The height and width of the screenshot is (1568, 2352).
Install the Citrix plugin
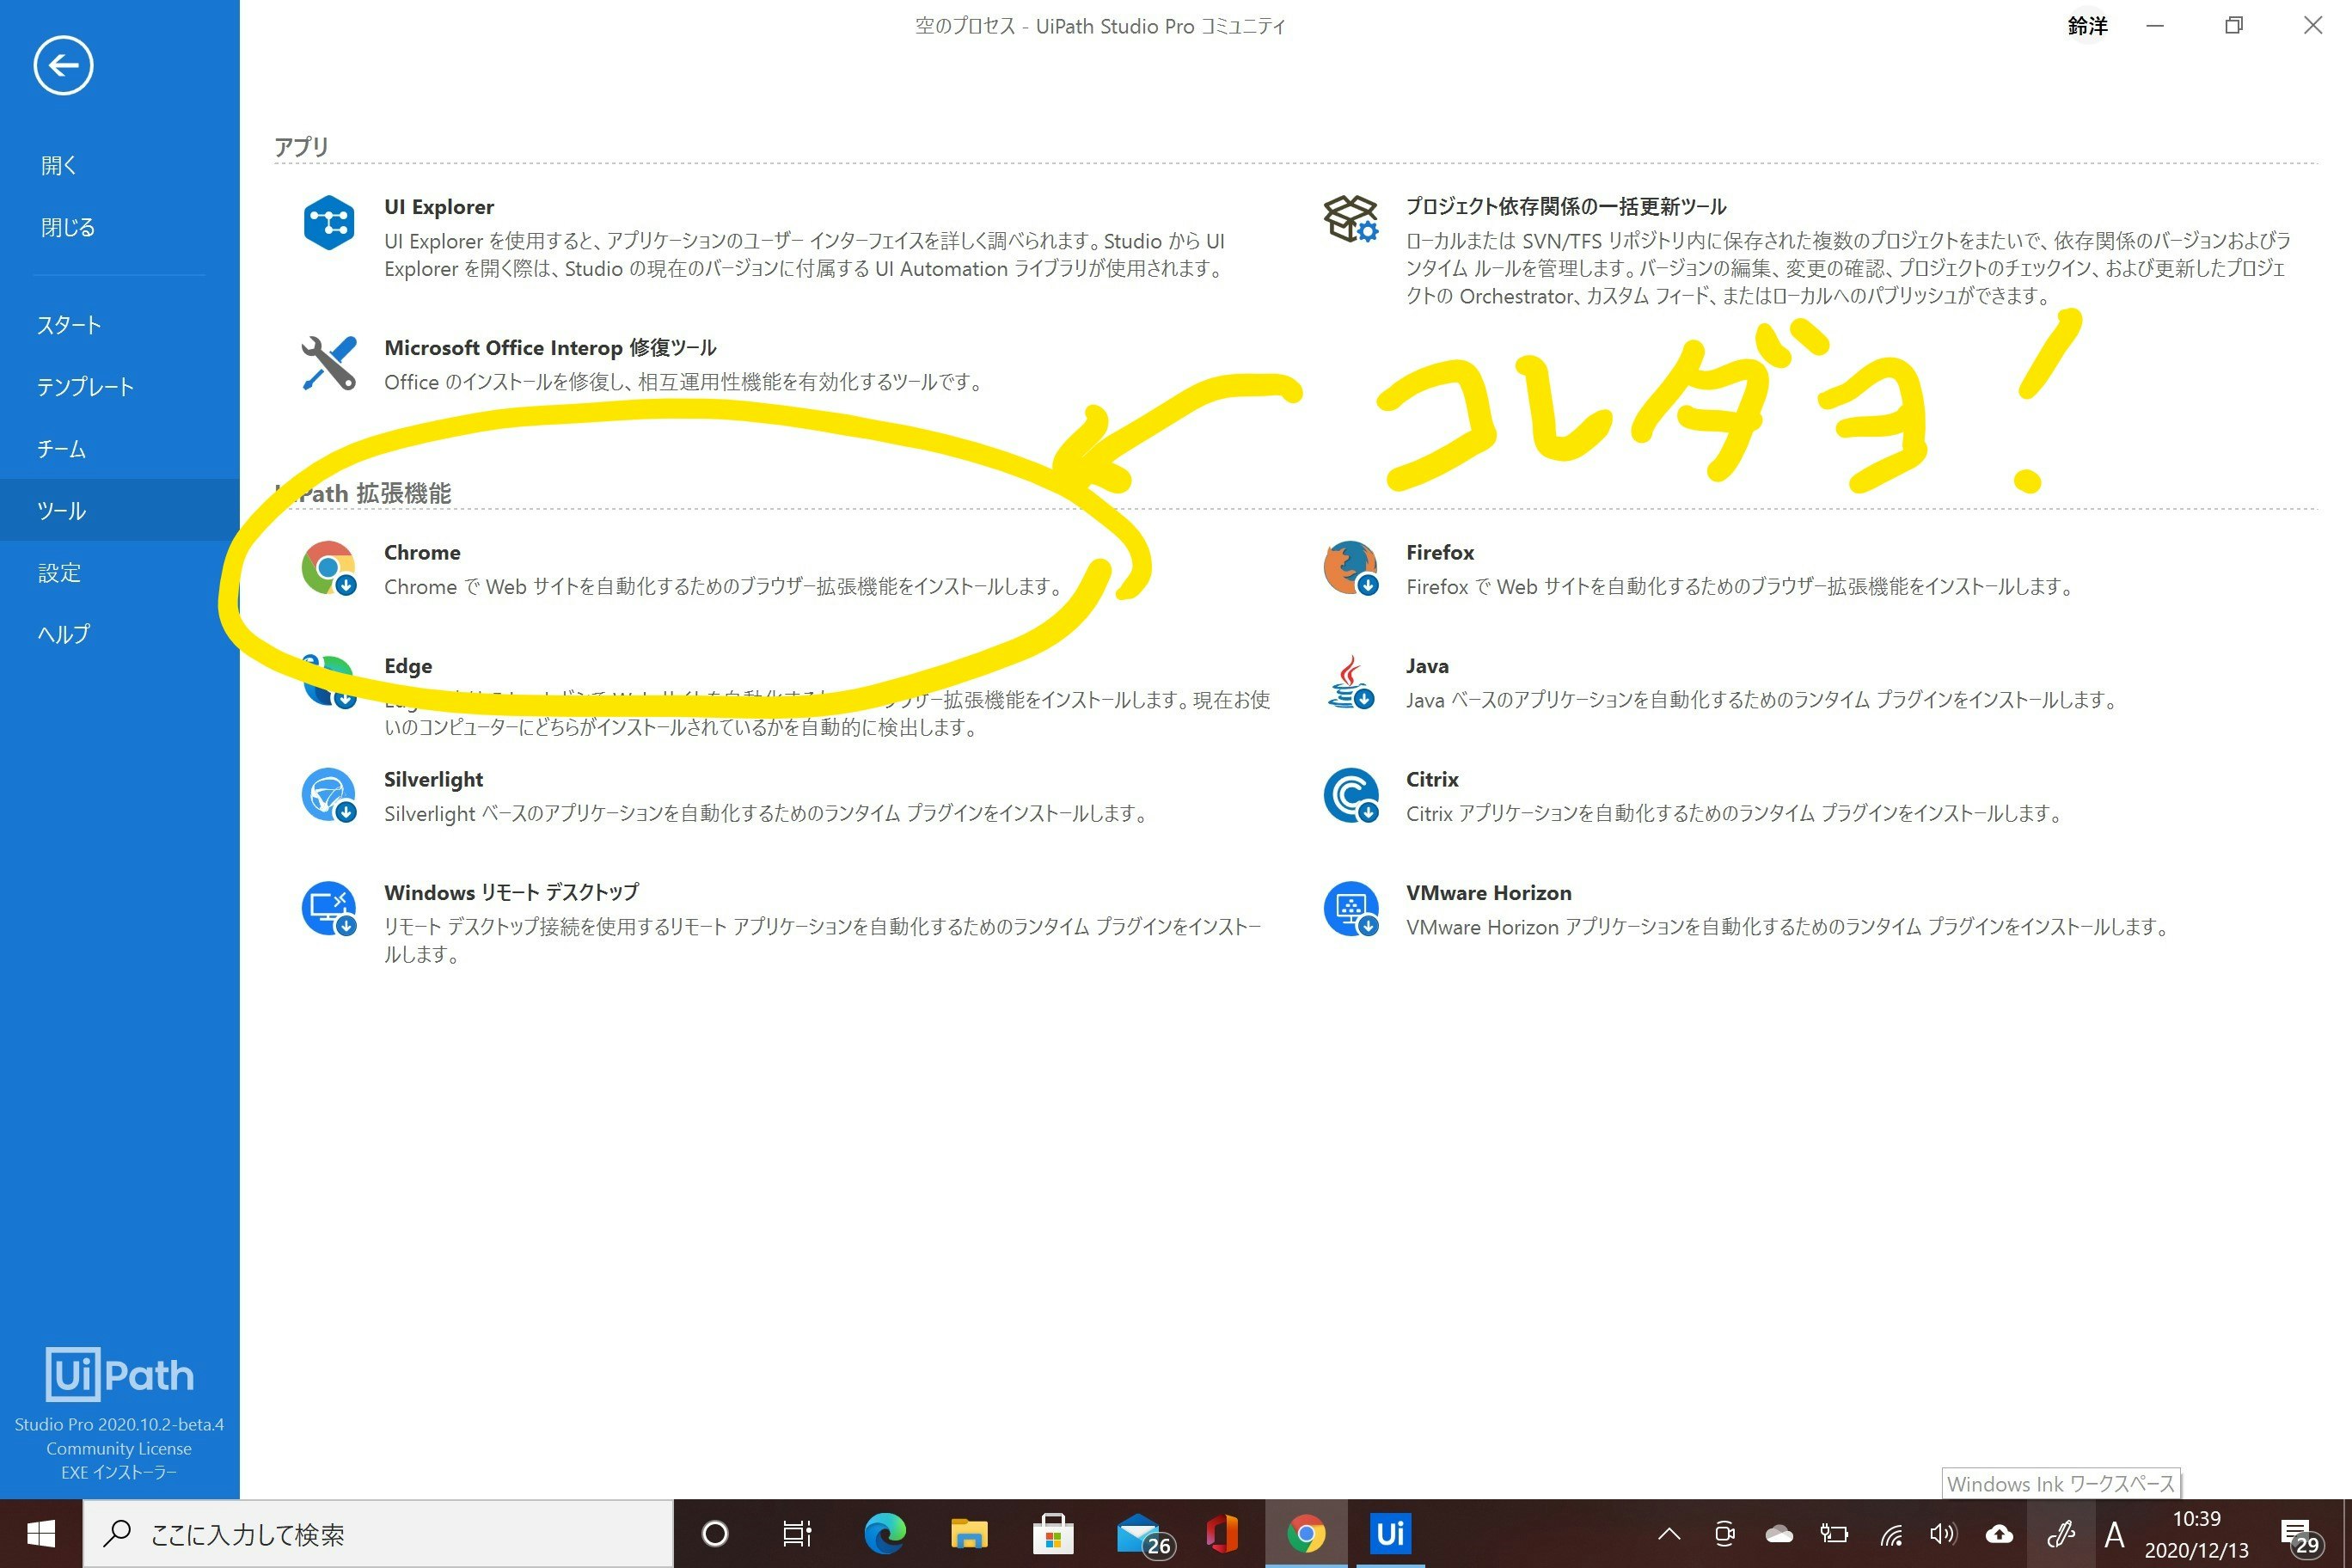click(1432, 779)
